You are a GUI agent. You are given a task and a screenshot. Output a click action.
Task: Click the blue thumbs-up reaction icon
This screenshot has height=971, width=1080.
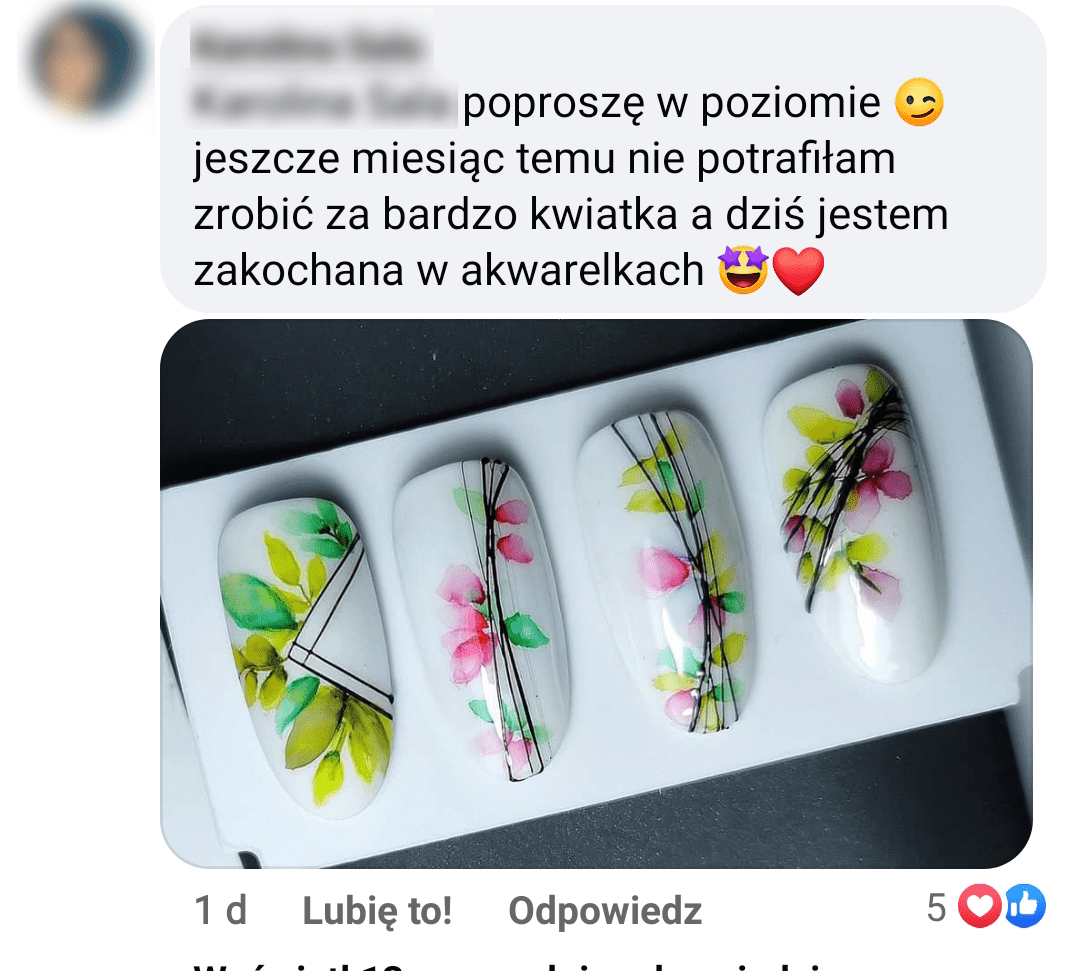(x=1025, y=906)
